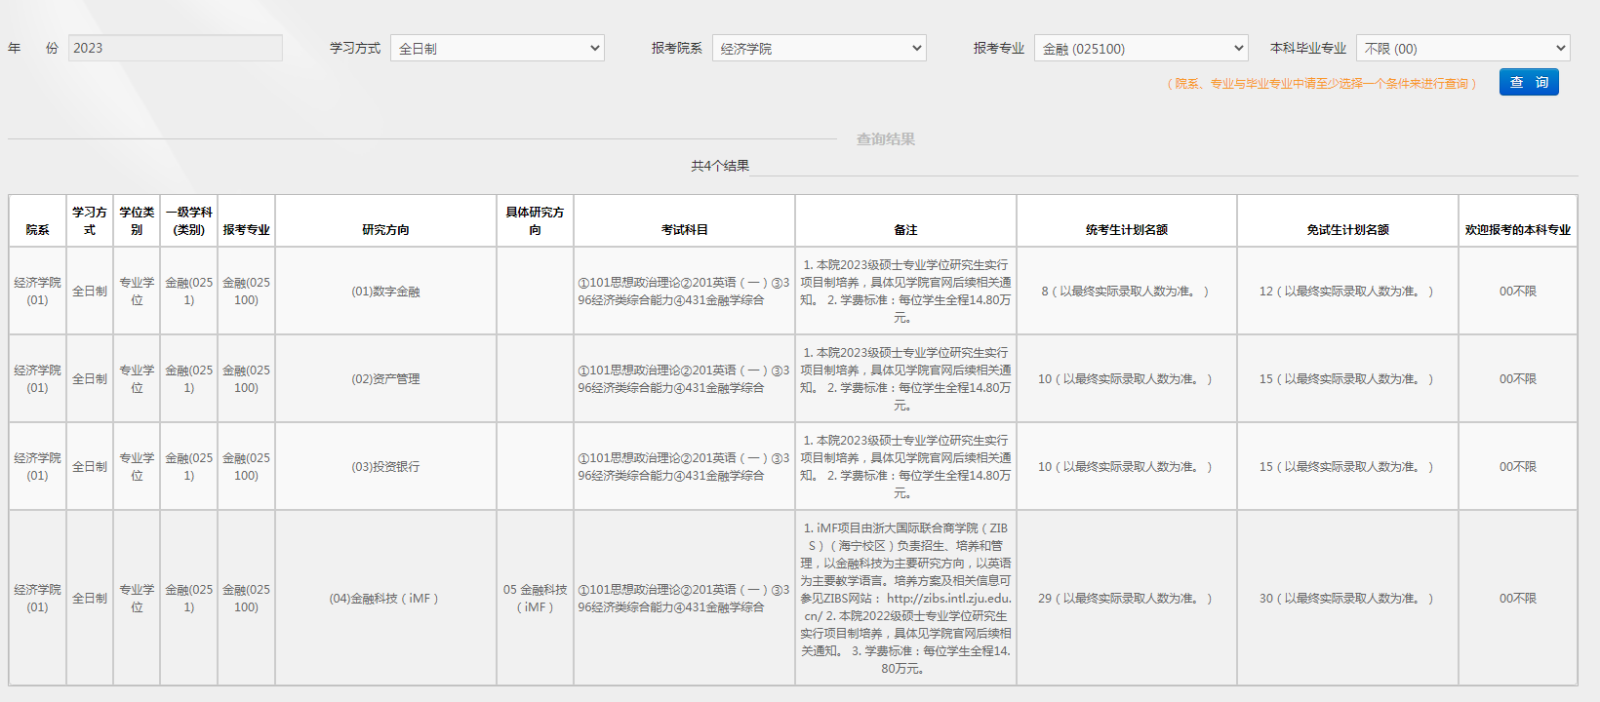The width and height of the screenshot is (1600, 702).
Task: Click the 学习方式 column header
Action: (x=90, y=221)
